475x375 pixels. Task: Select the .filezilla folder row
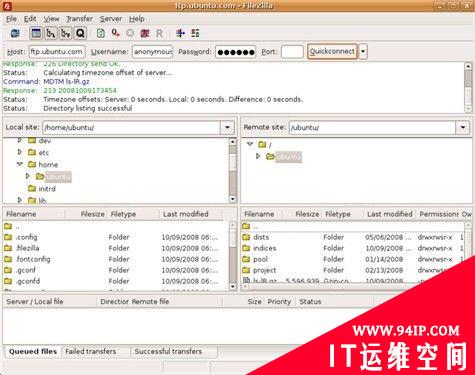[x=115, y=248]
